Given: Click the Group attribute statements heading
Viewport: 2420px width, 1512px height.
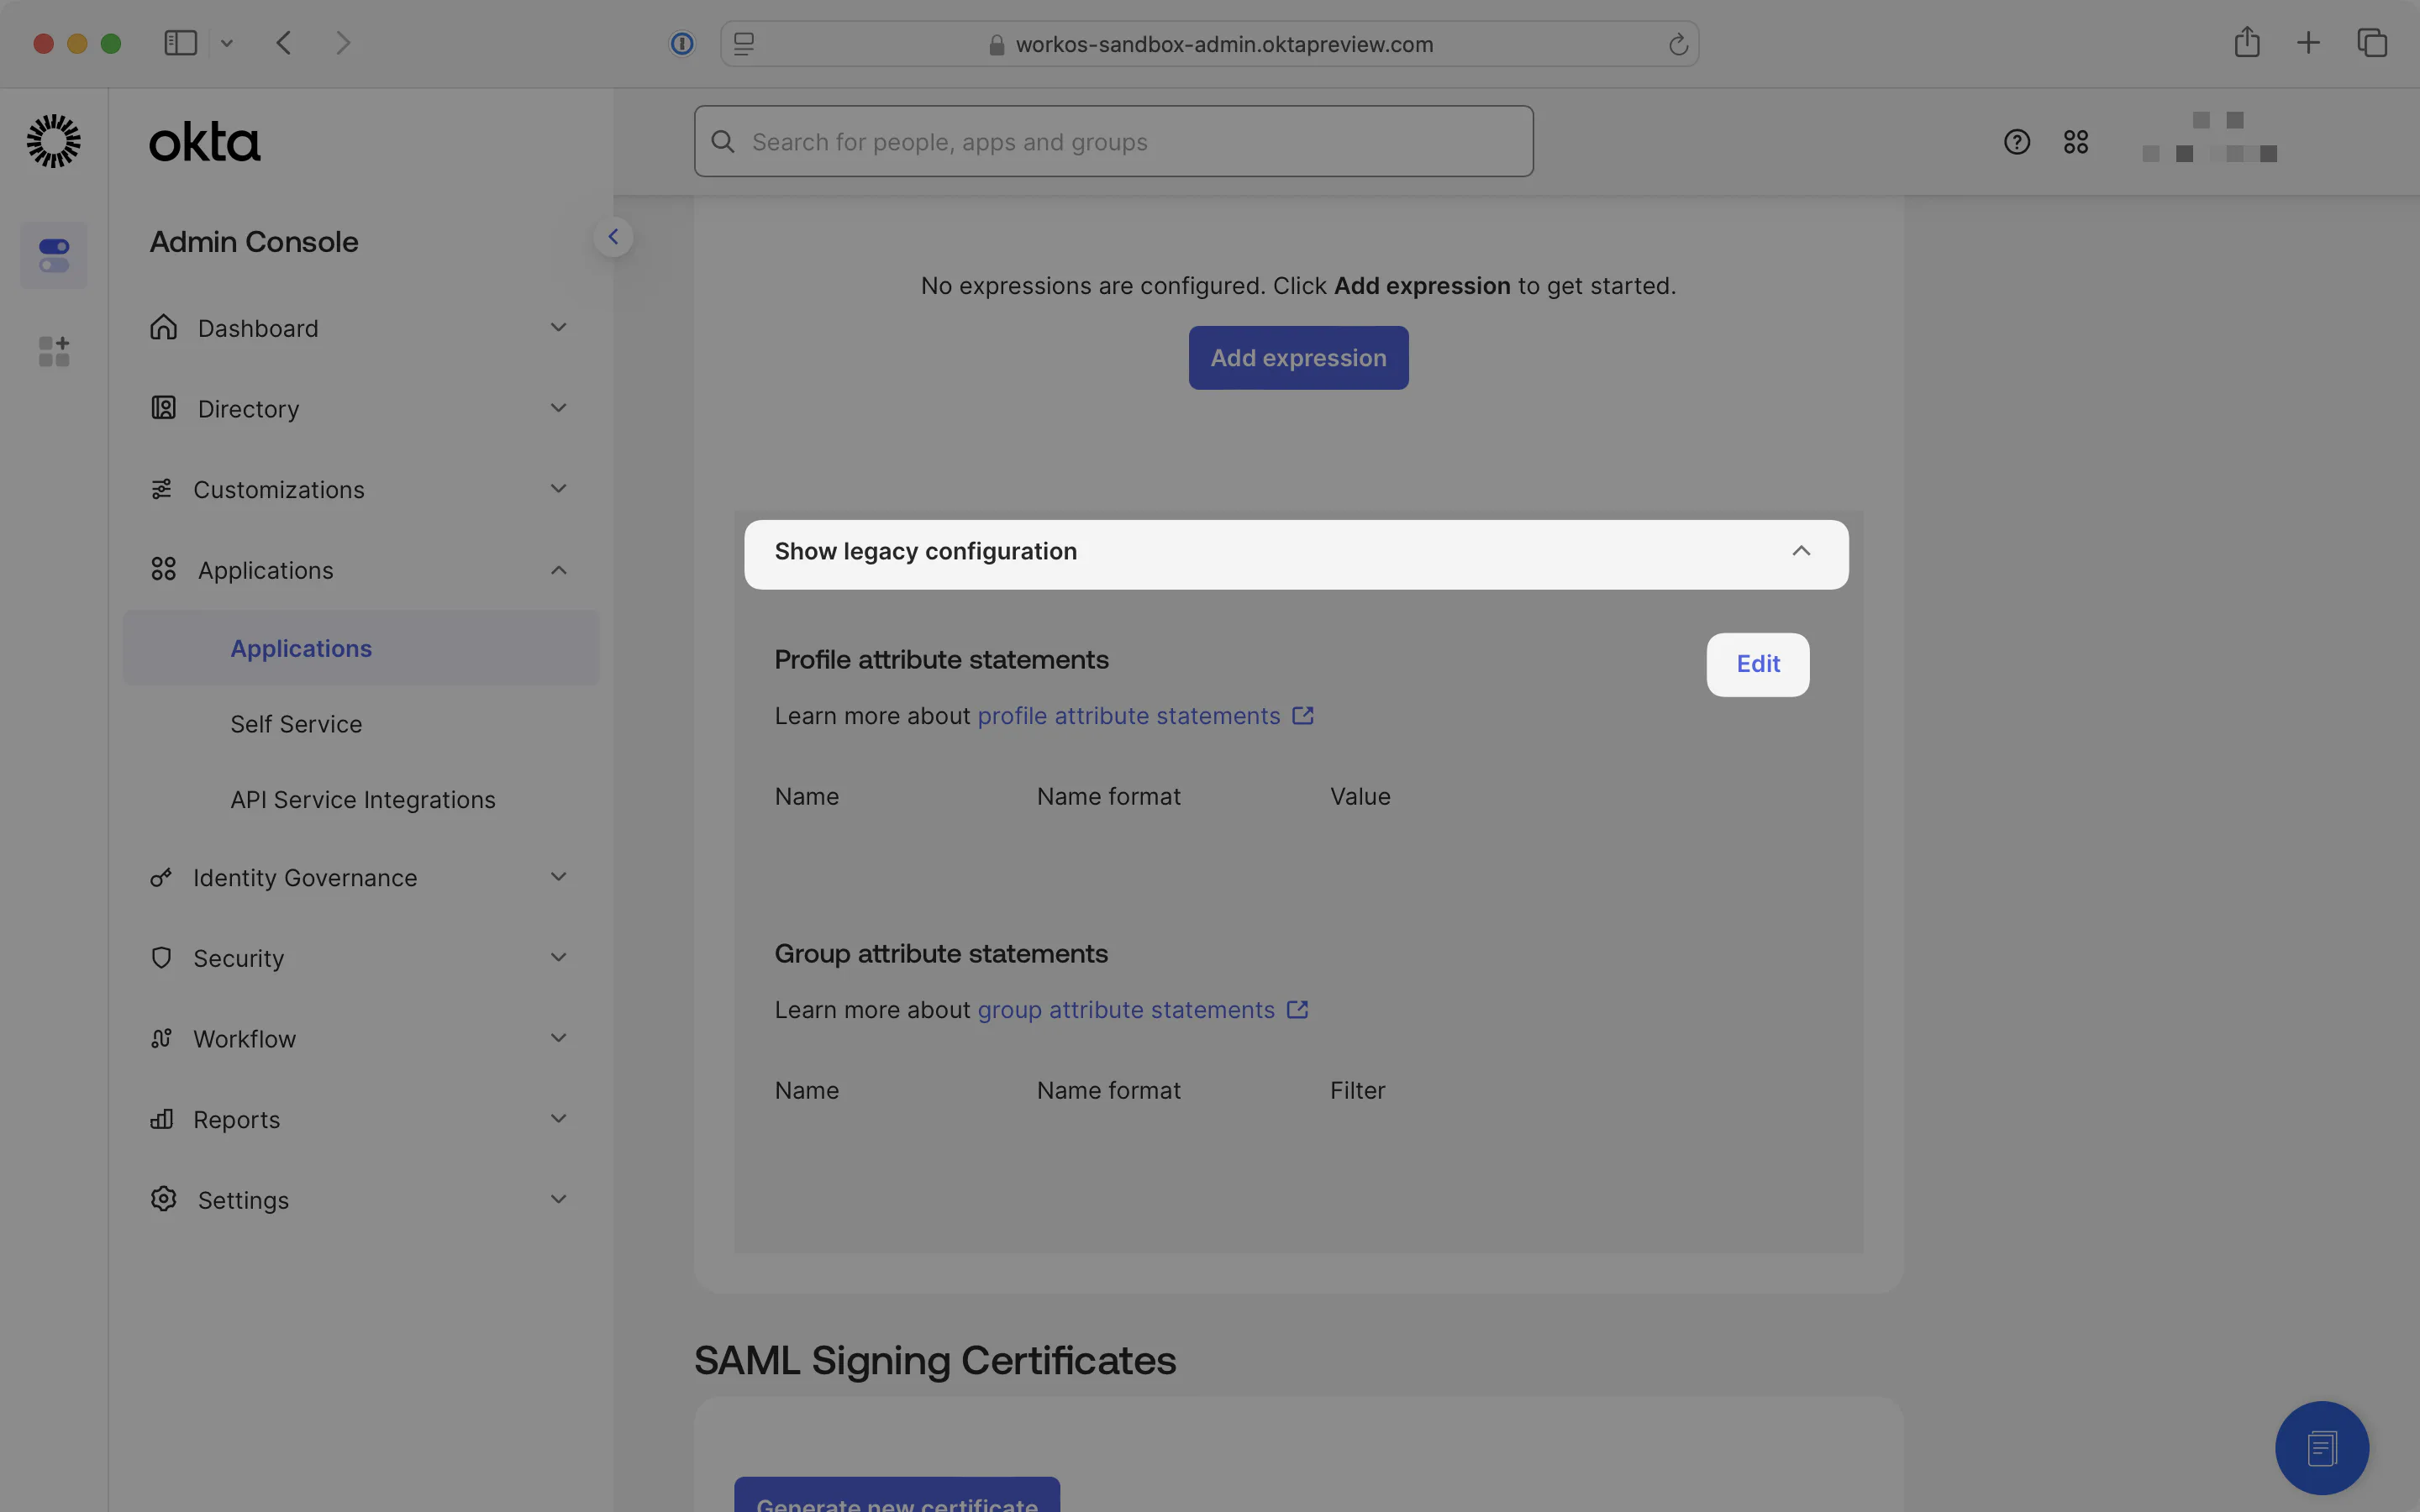Looking at the screenshot, I should click(941, 954).
